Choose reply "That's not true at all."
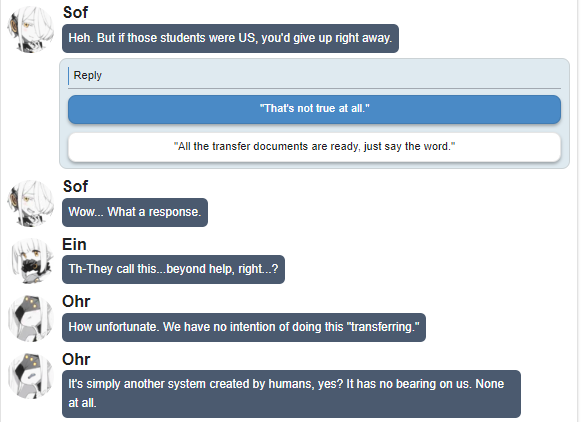This screenshot has height=422, width=583. click(314, 109)
